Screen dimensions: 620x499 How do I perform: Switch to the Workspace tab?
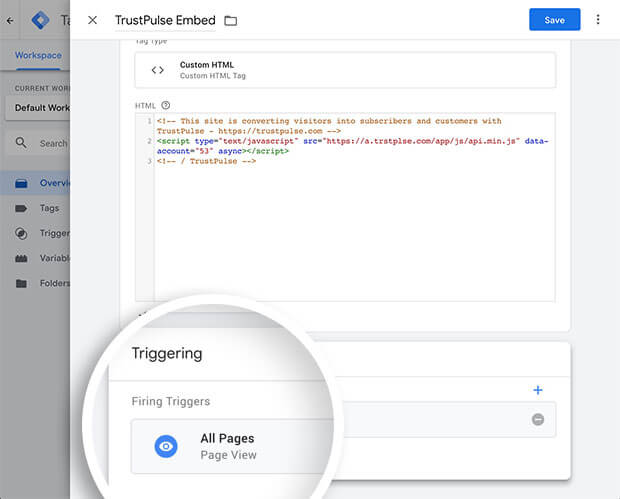pyautogui.click(x=38, y=55)
